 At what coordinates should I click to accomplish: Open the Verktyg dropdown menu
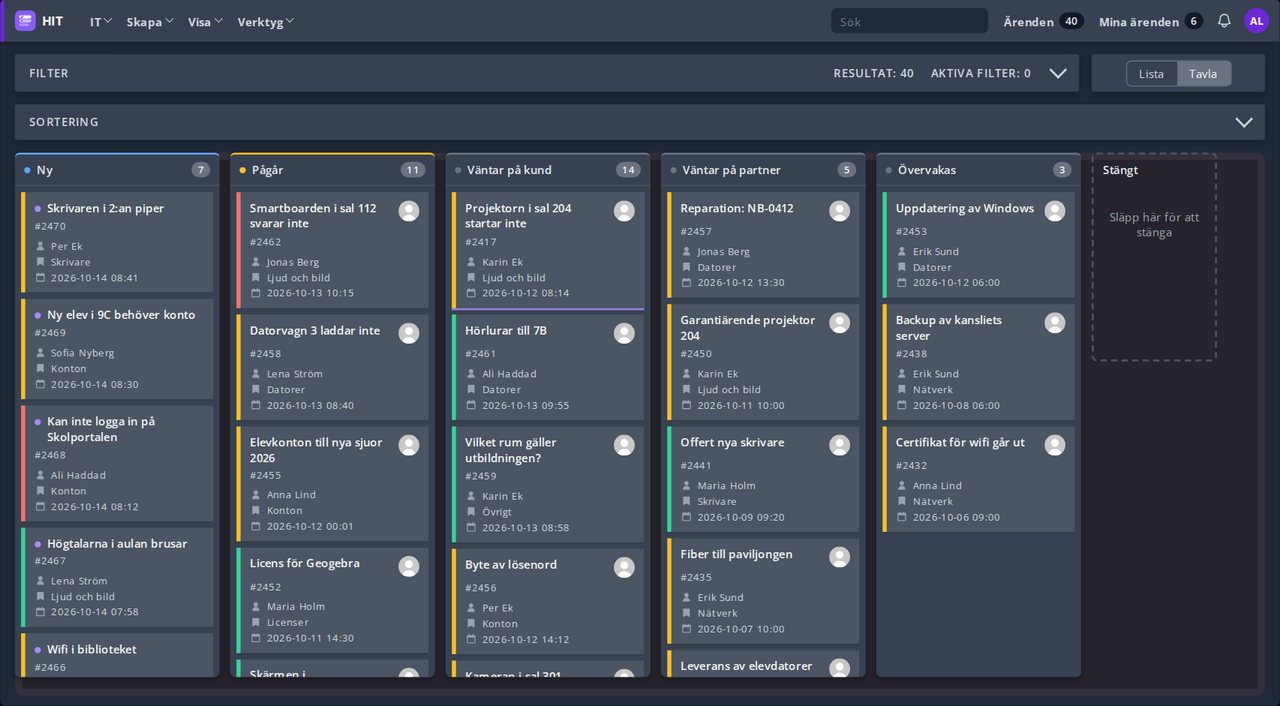265,21
